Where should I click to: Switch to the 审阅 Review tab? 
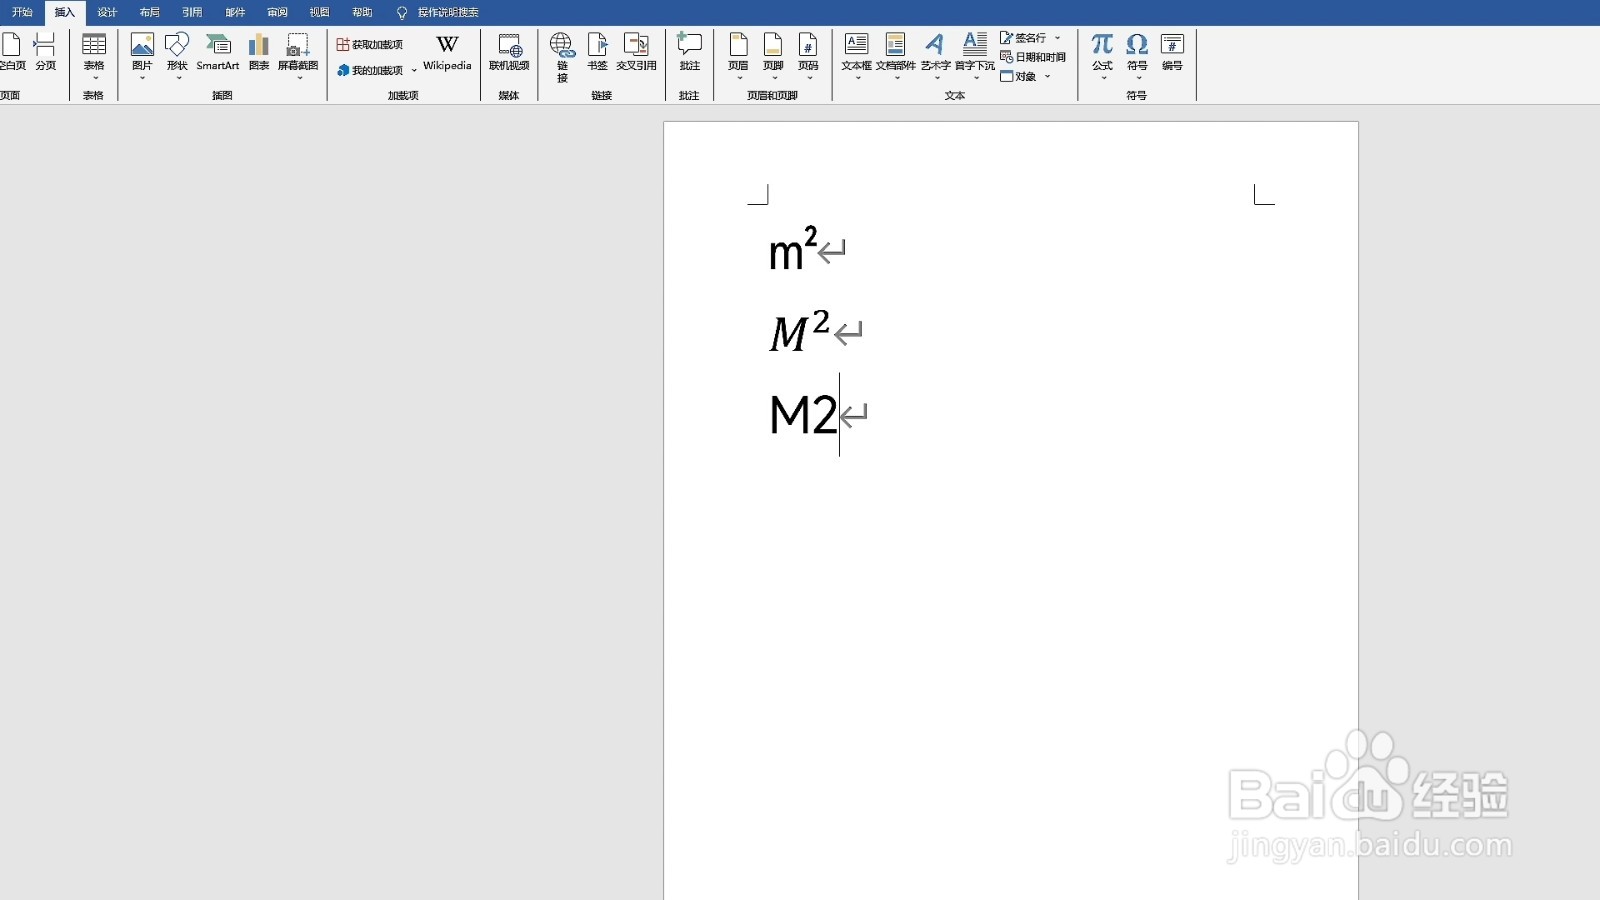(x=277, y=12)
